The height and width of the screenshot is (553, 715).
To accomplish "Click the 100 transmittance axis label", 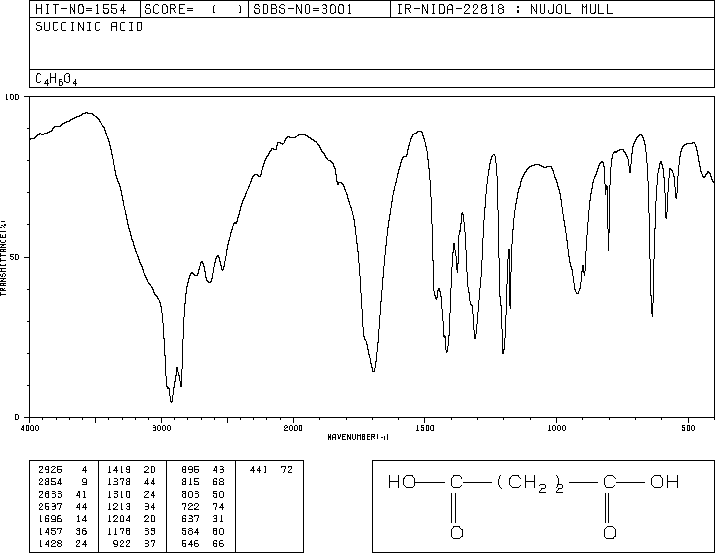I will click(13, 97).
